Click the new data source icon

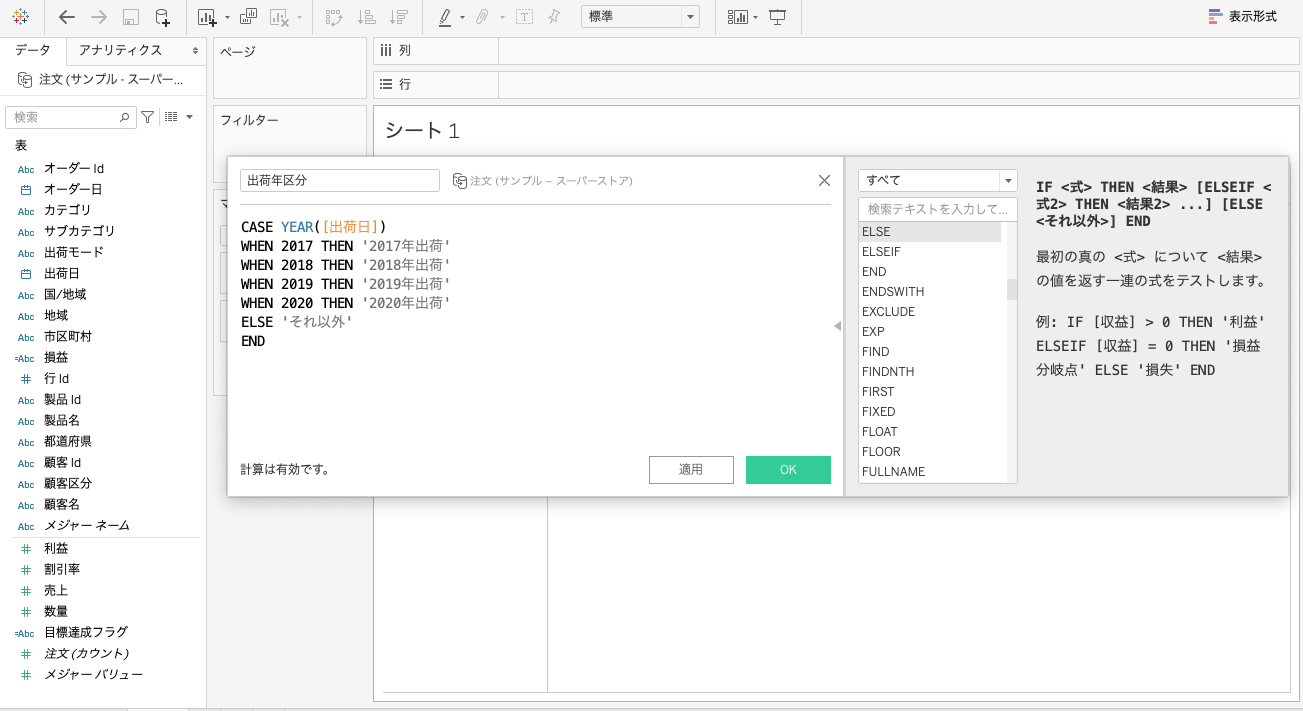click(x=162, y=17)
